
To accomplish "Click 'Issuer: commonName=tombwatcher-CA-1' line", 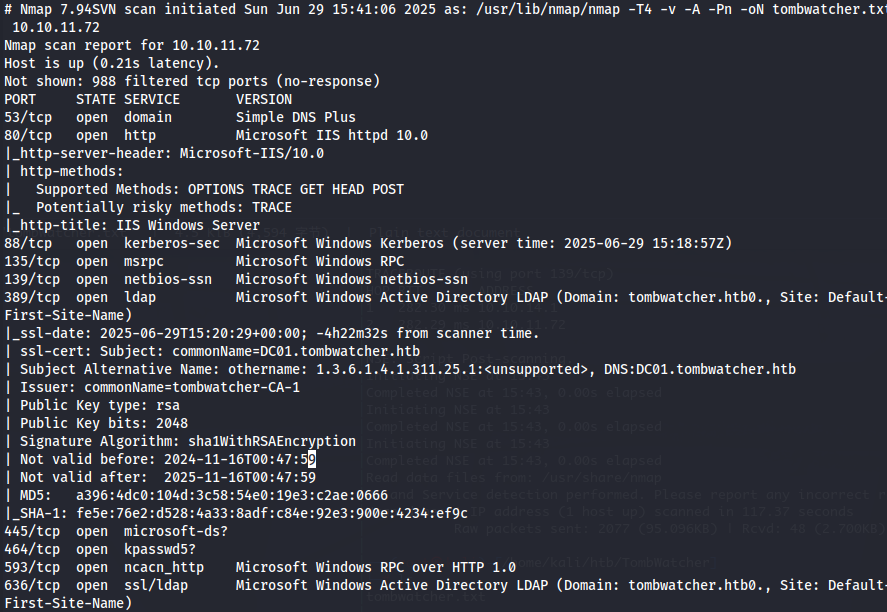I will tap(160, 387).
